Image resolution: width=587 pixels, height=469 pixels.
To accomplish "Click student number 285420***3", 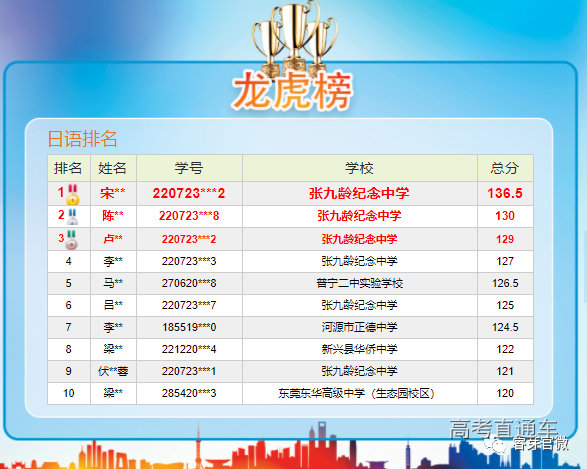I will coord(189,393).
